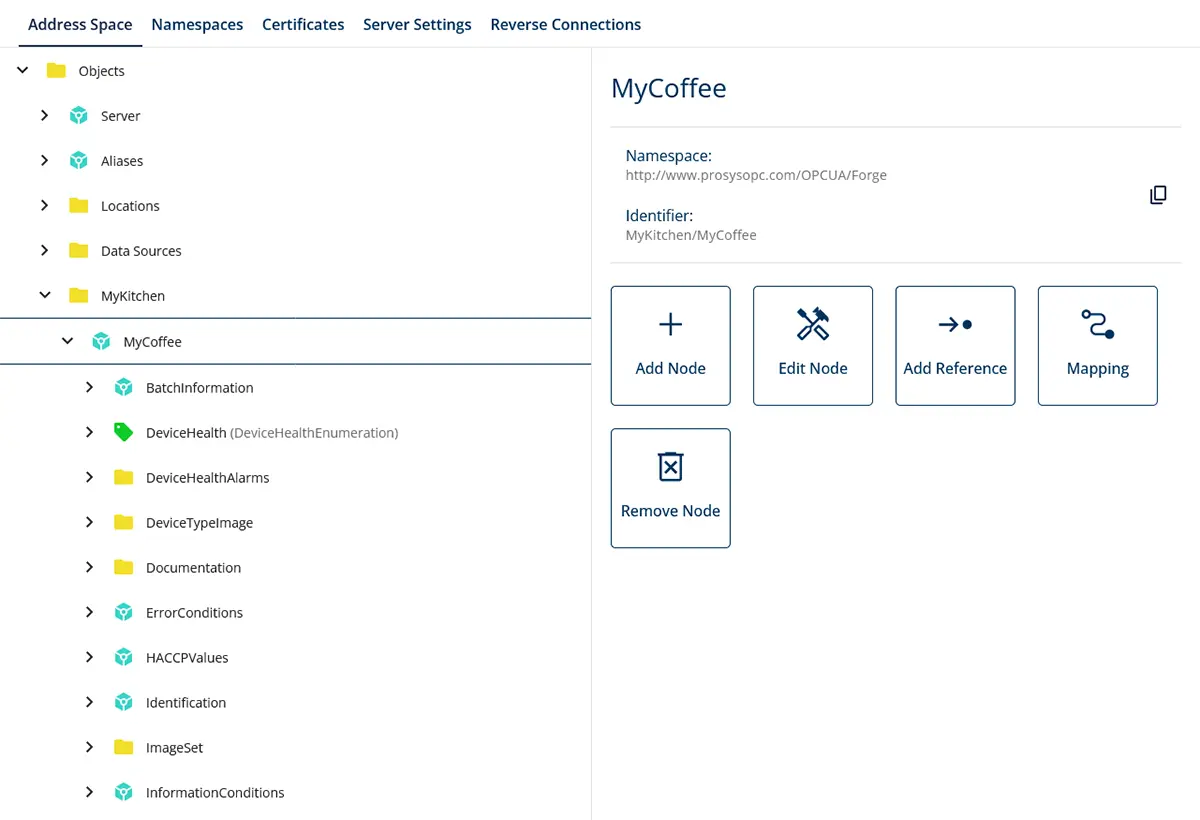
Task: Click the MyCoffee object cube icon
Action: (x=101, y=342)
